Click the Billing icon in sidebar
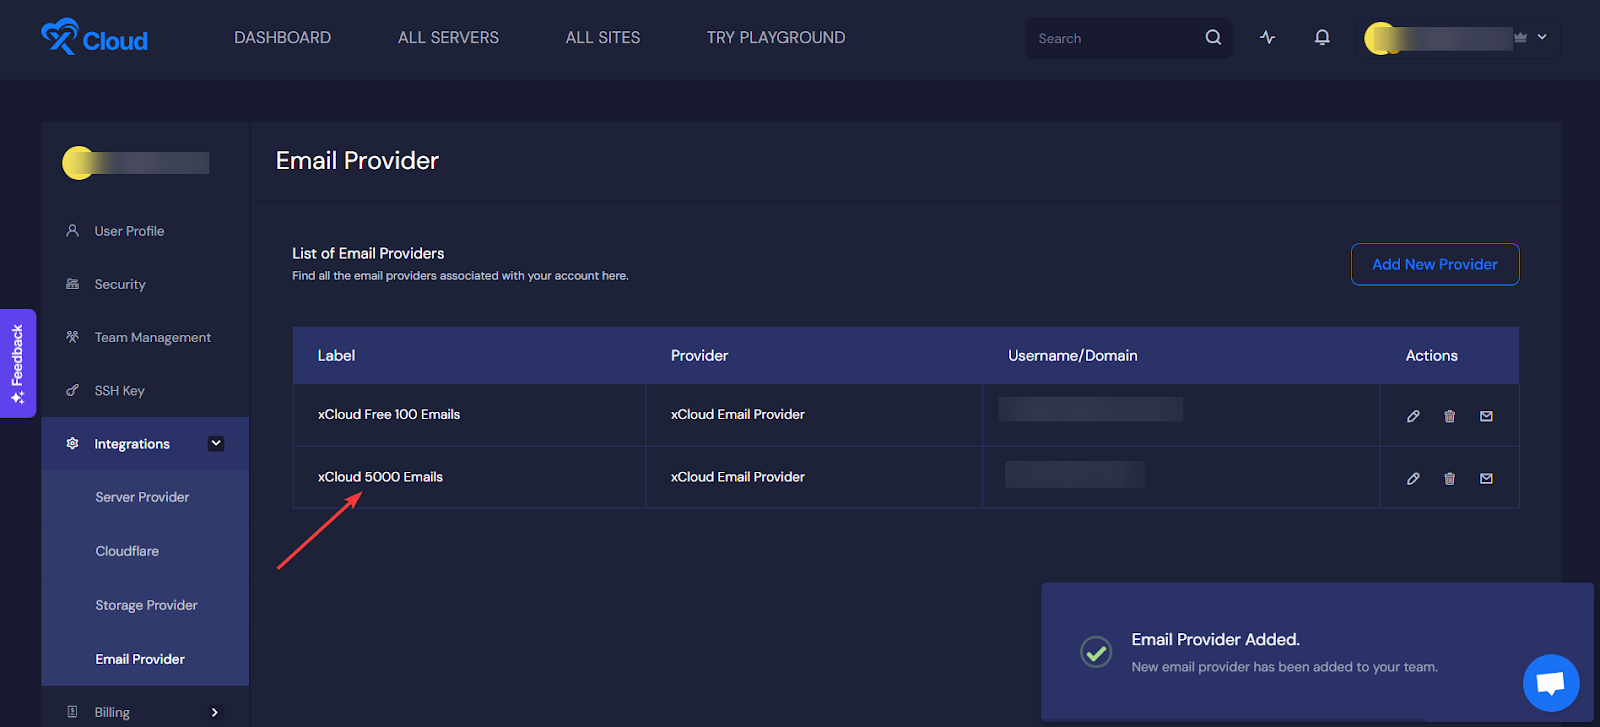This screenshot has width=1600, height=727. (x=72, y=712)
